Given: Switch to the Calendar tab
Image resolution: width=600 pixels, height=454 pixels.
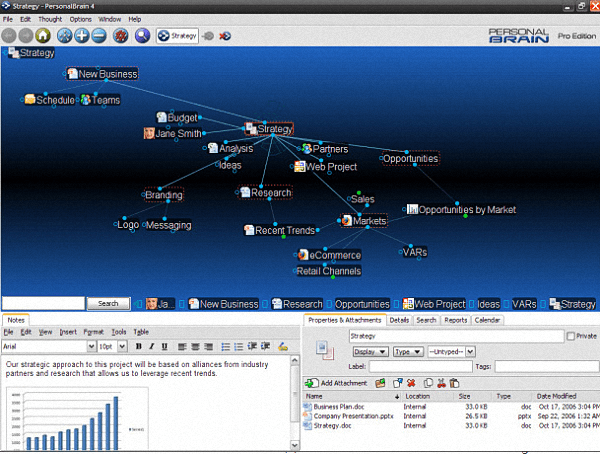Looking at the screenshot, I should tap(487, 320).
